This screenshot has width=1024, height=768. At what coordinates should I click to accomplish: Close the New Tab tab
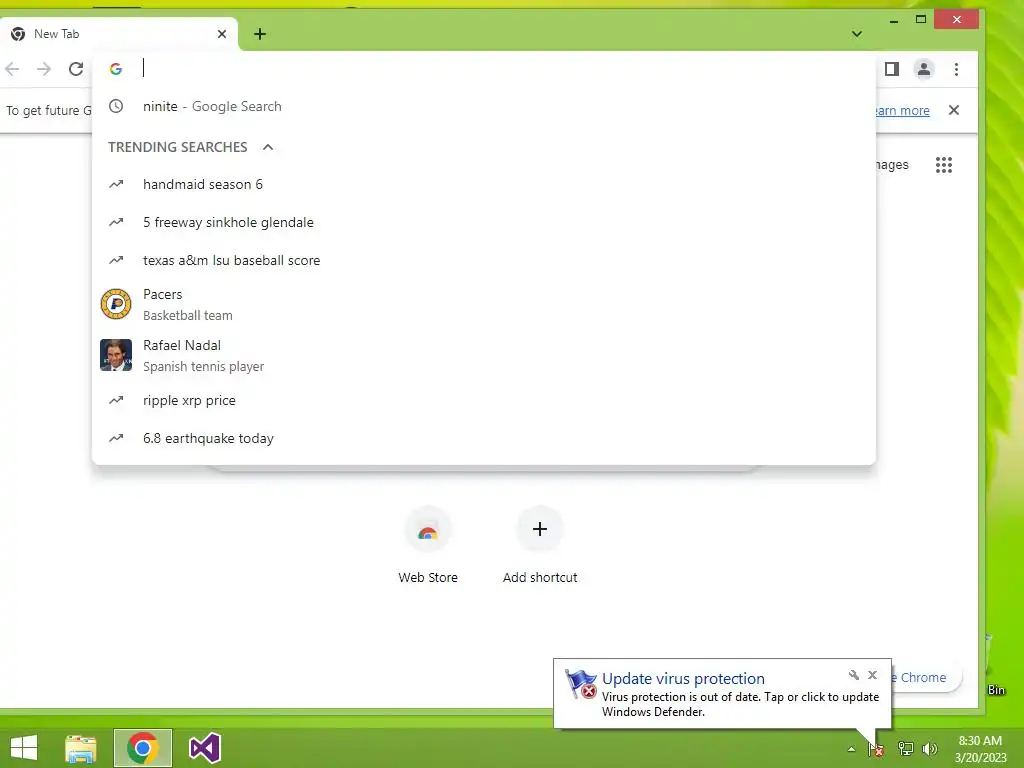tap(222, 34)
